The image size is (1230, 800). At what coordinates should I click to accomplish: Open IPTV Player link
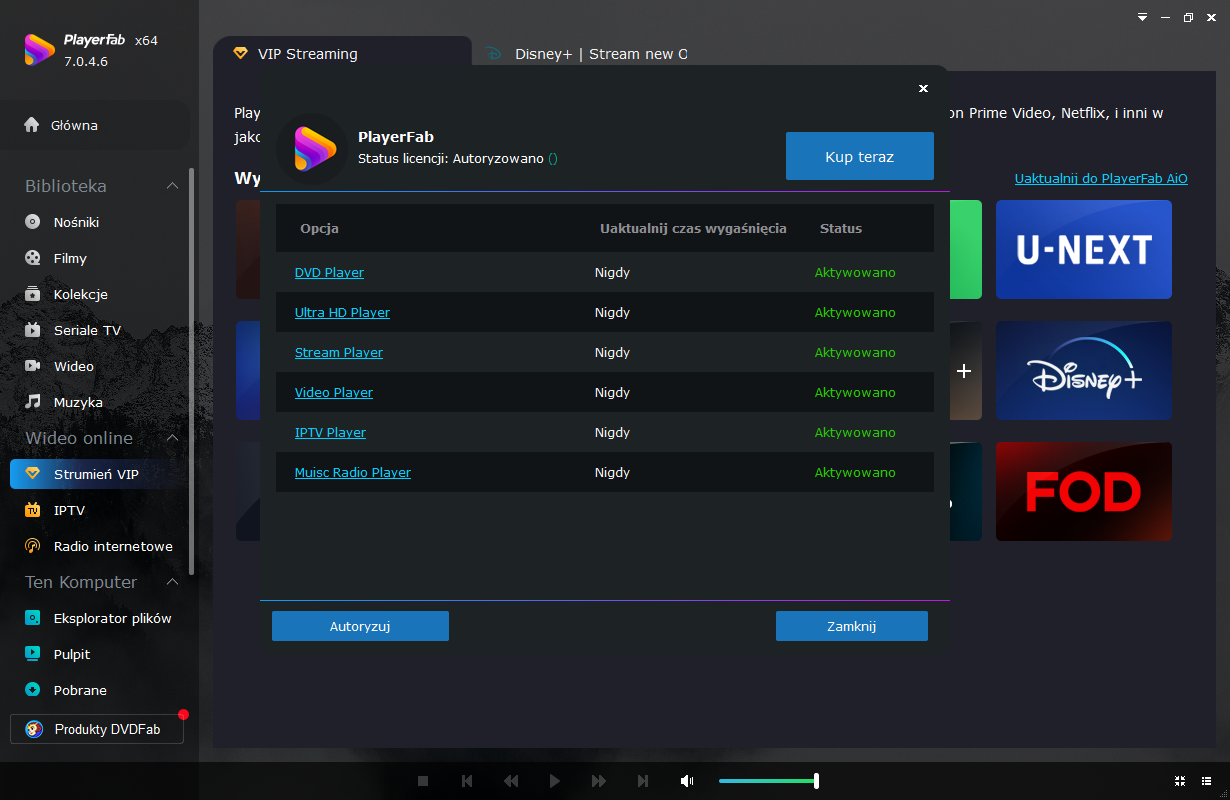coord(330,432)
